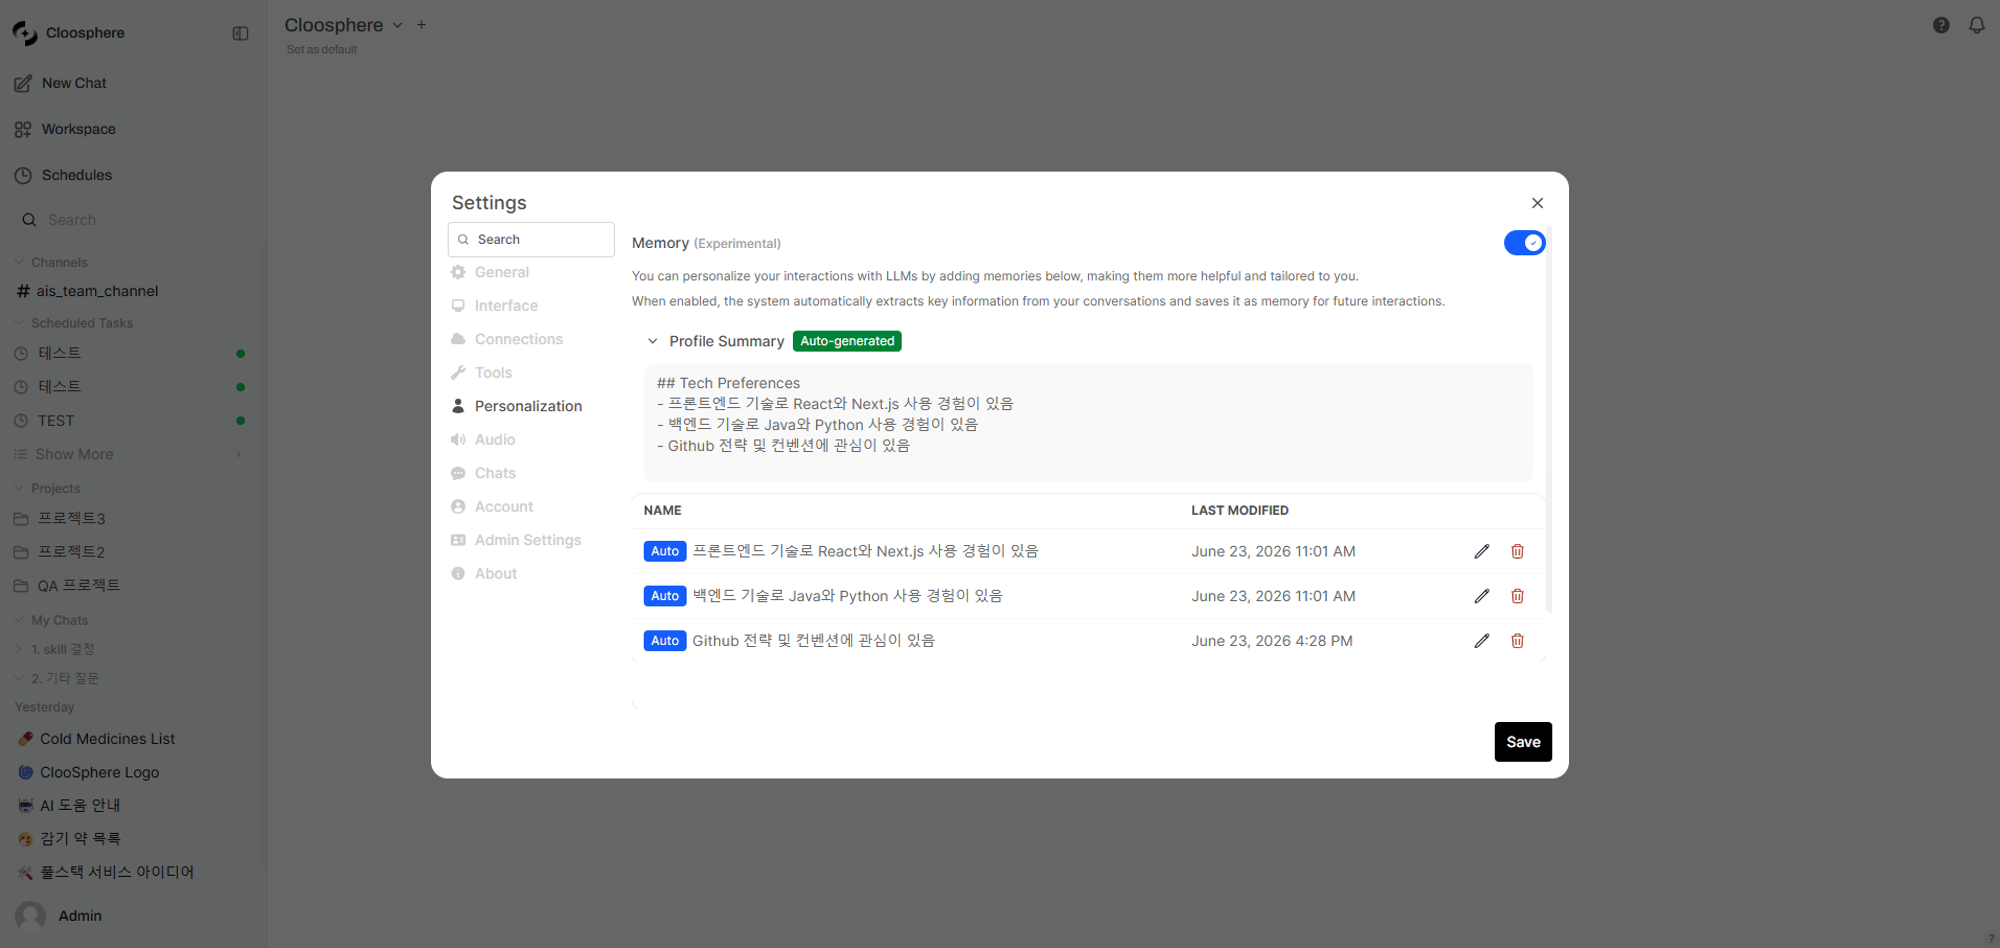The image size is (2000, 948).
Task: Click the NAME column header
Action: point(662,510)
